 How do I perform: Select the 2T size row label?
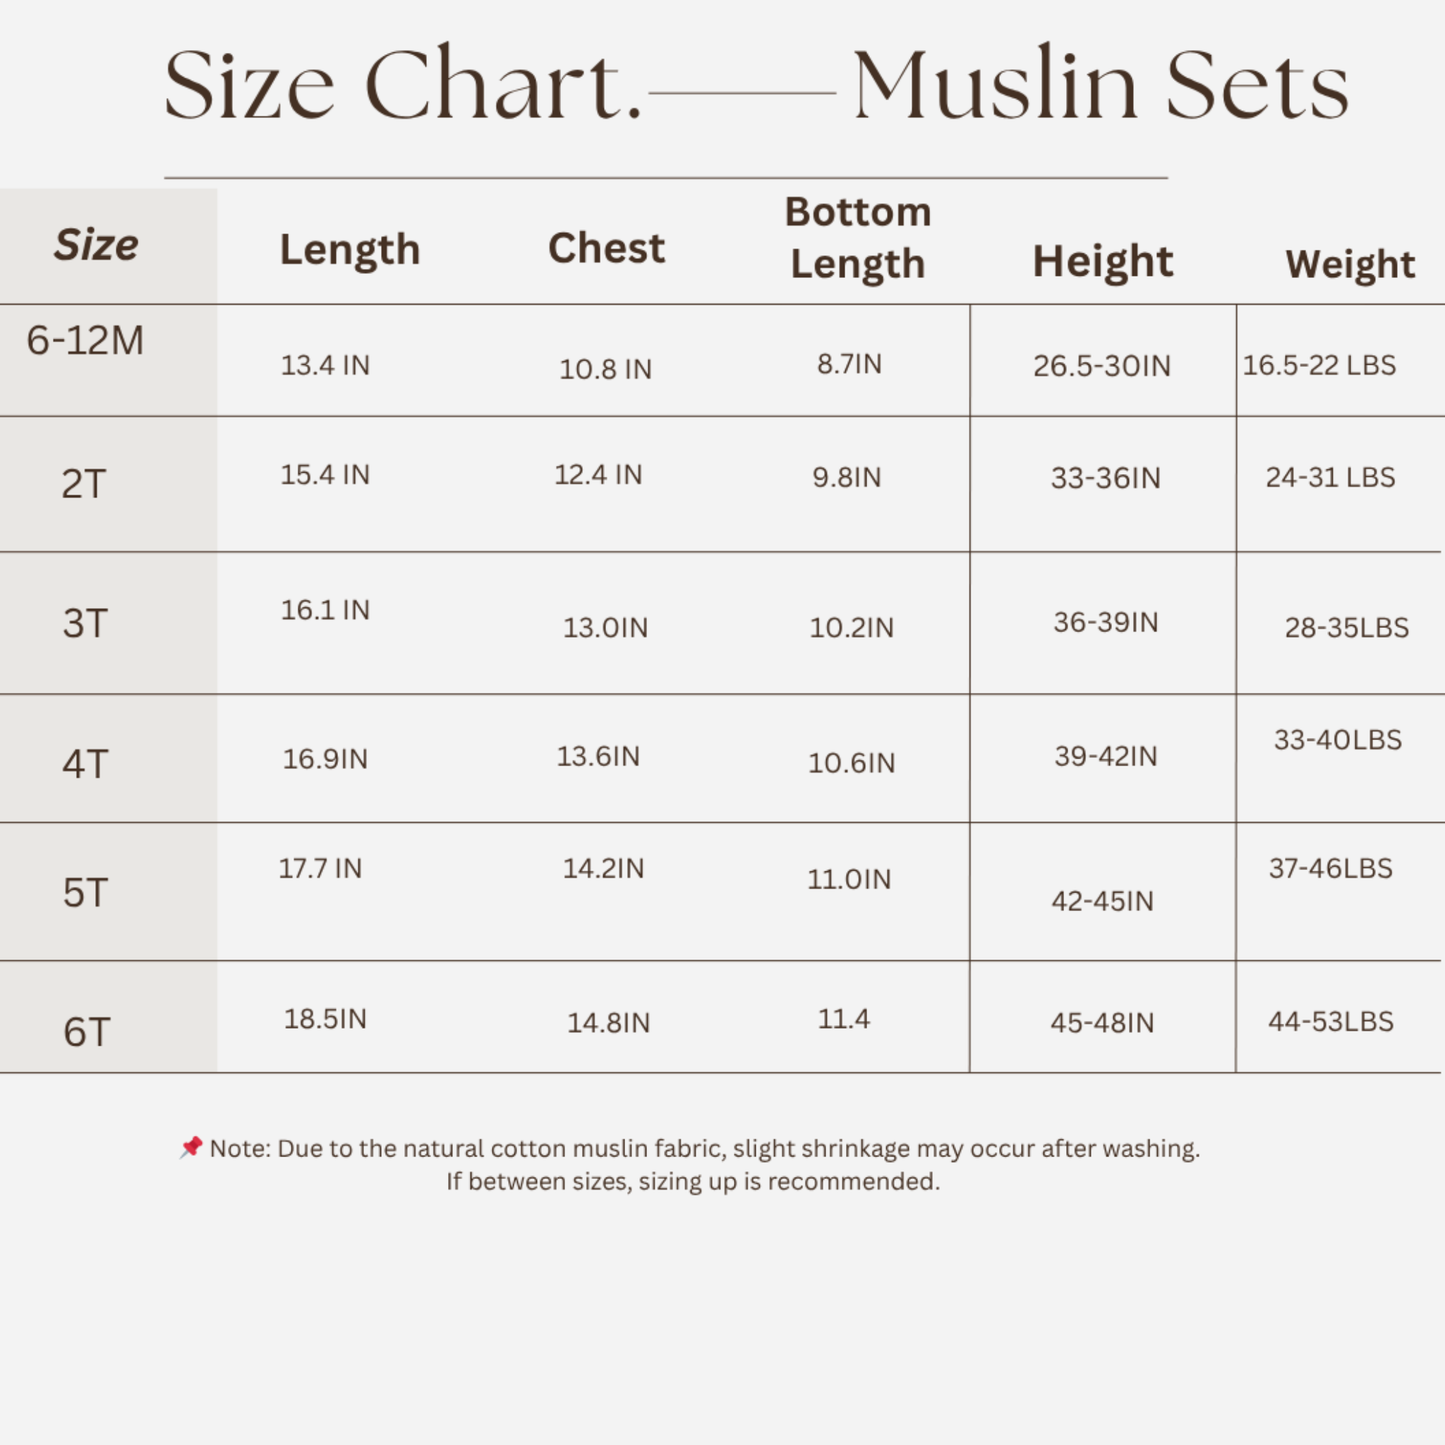pyautogui.click(x=84, y=484)
